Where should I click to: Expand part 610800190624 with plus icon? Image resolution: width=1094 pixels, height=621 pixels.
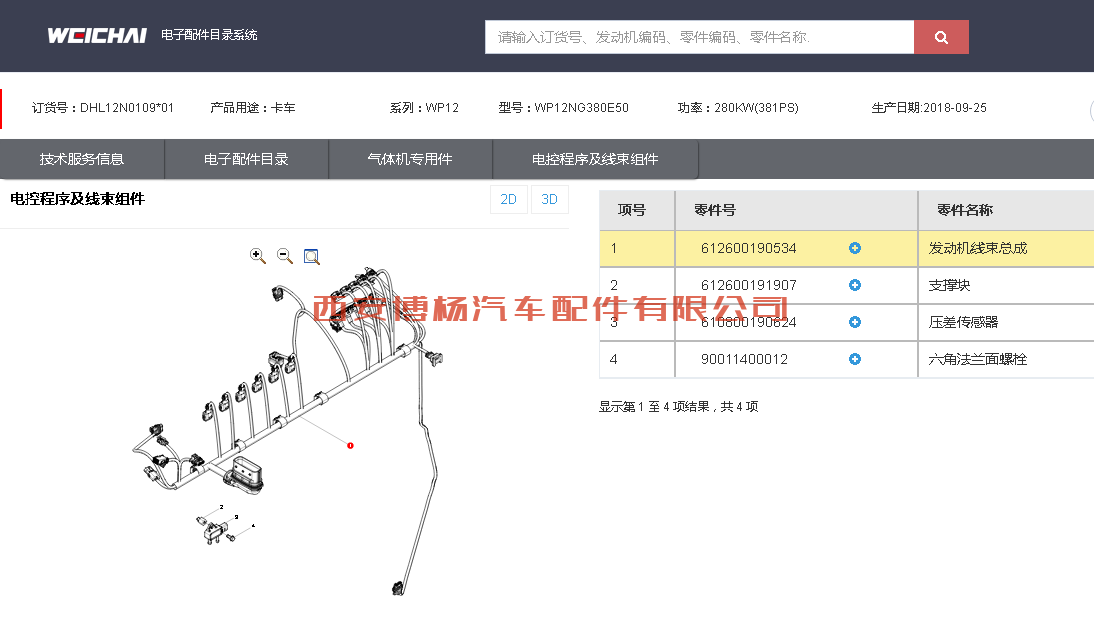pyautogui.click(x=855, y=322)
